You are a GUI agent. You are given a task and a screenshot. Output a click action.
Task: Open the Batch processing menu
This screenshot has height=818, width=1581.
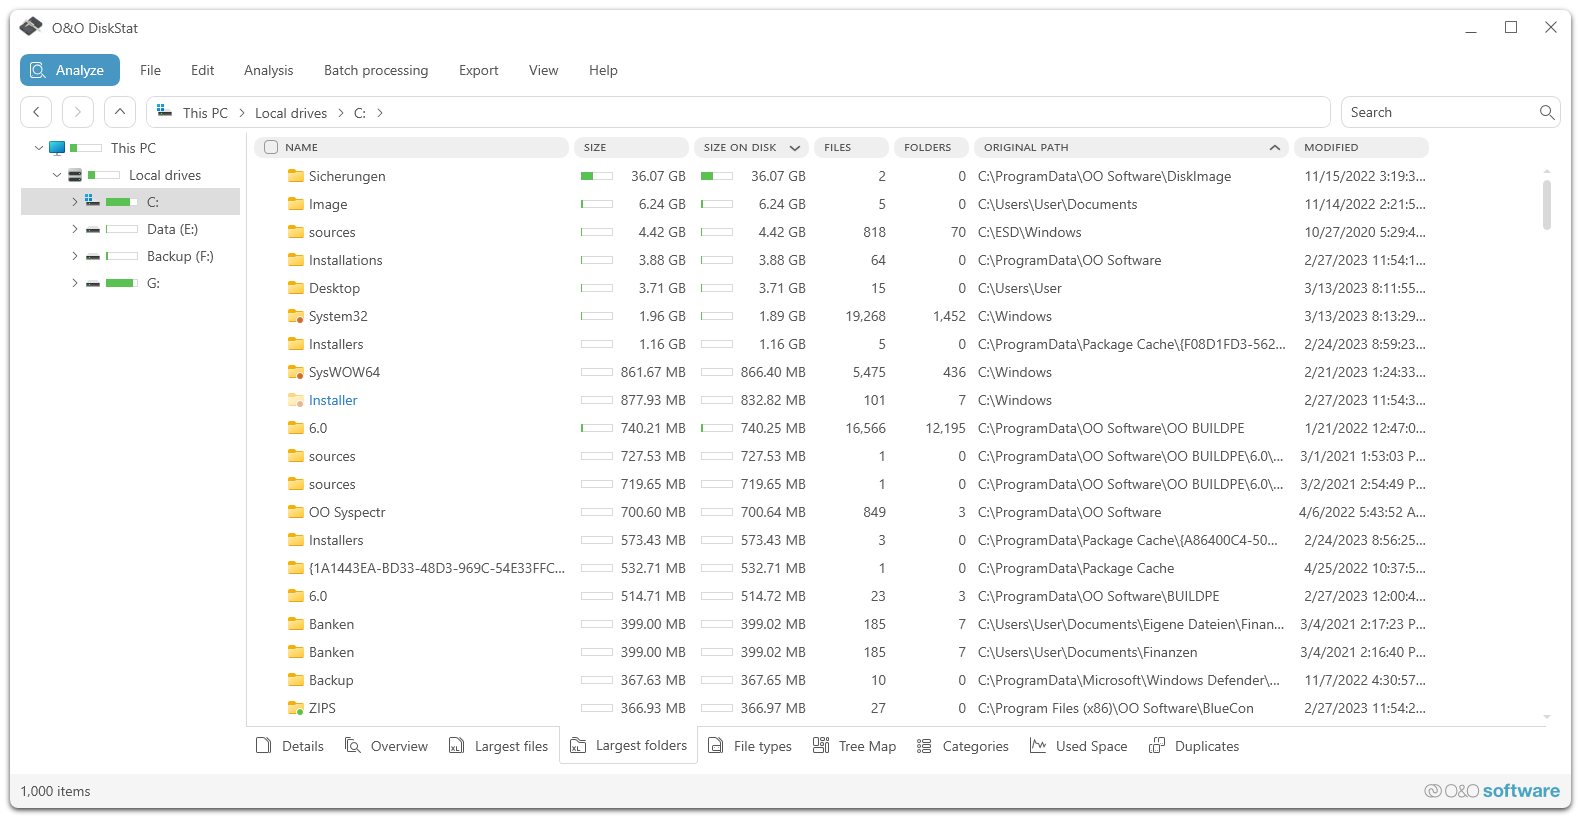coord(376,70)
